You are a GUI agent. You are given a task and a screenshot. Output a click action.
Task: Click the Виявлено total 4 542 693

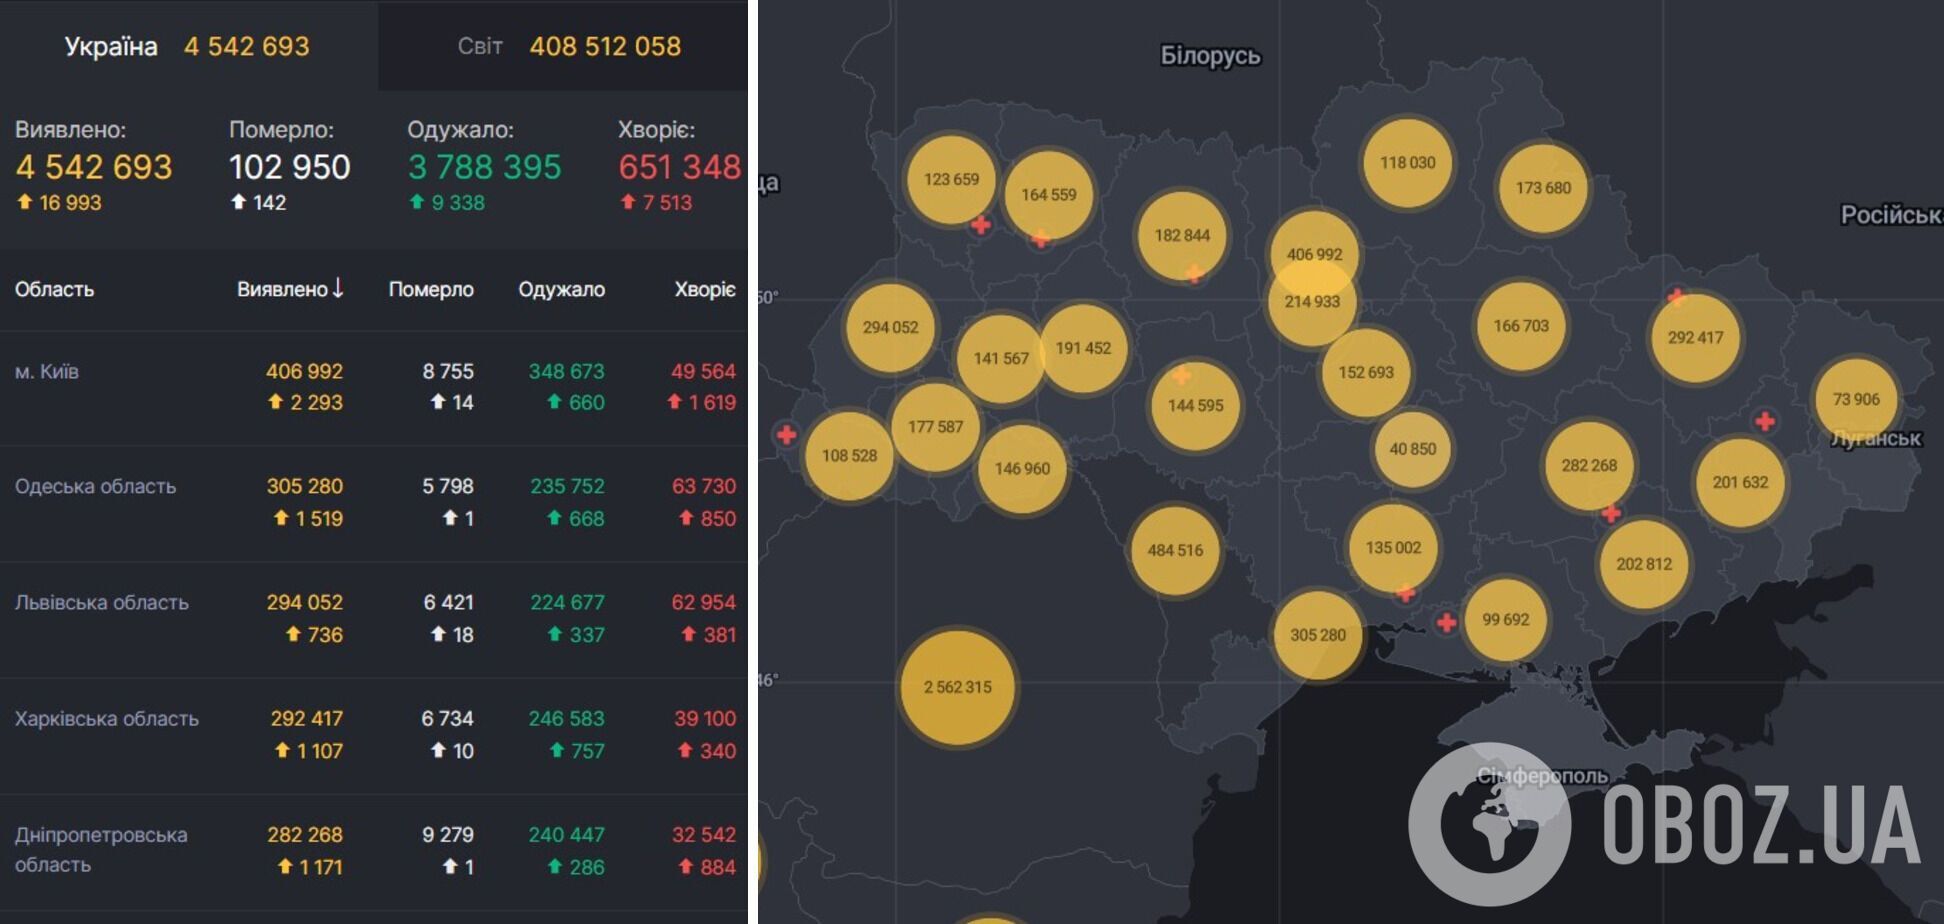point(94,167)
